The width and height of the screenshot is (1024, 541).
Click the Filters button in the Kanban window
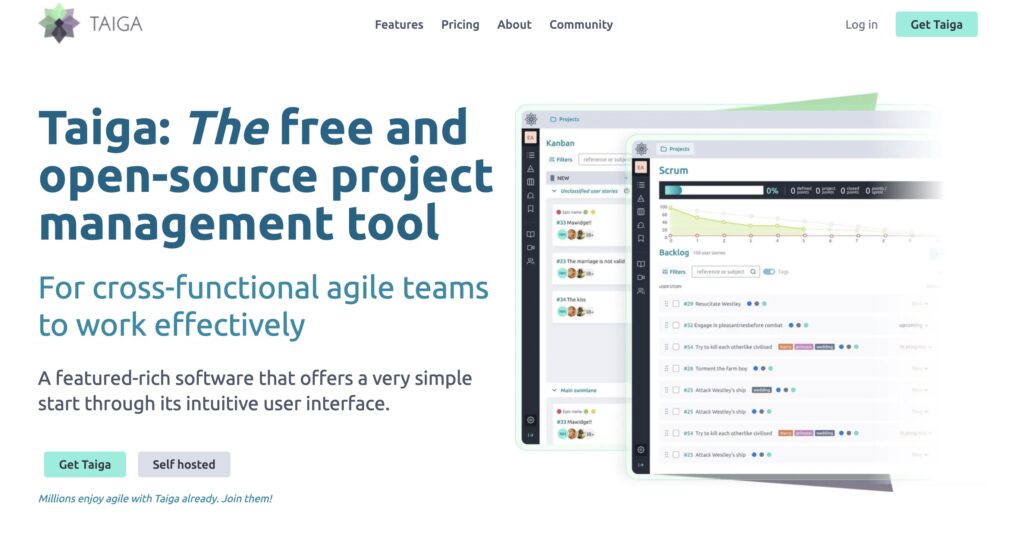tap(560, 159)
